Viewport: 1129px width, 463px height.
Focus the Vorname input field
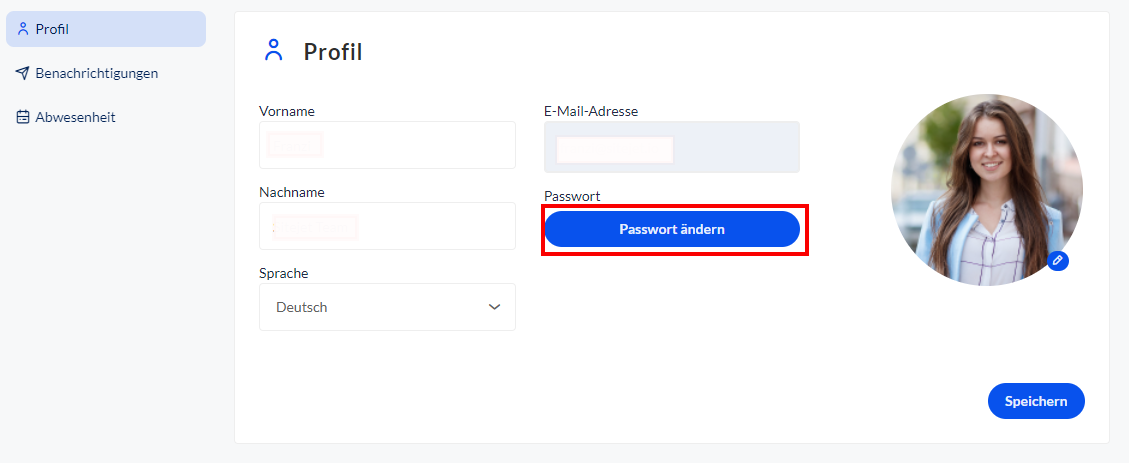(387, 145)
